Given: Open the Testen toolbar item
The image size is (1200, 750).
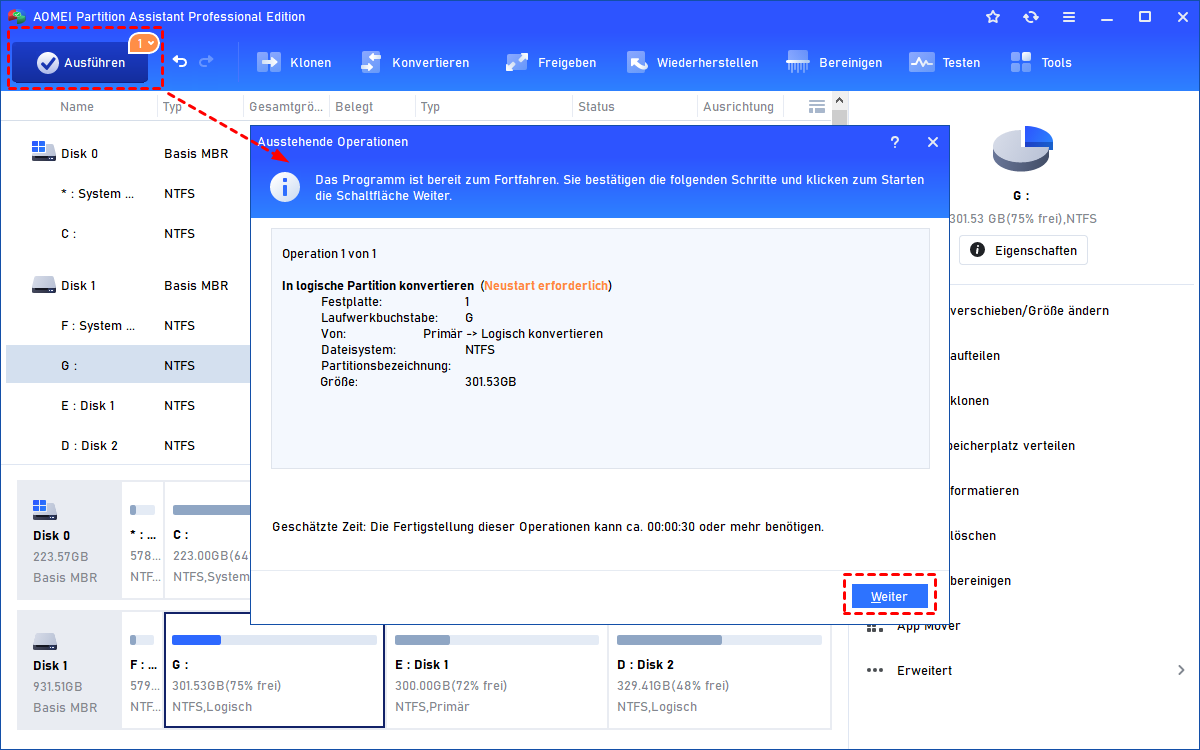Looking at the screenshot, I should (x=945, y=62).
